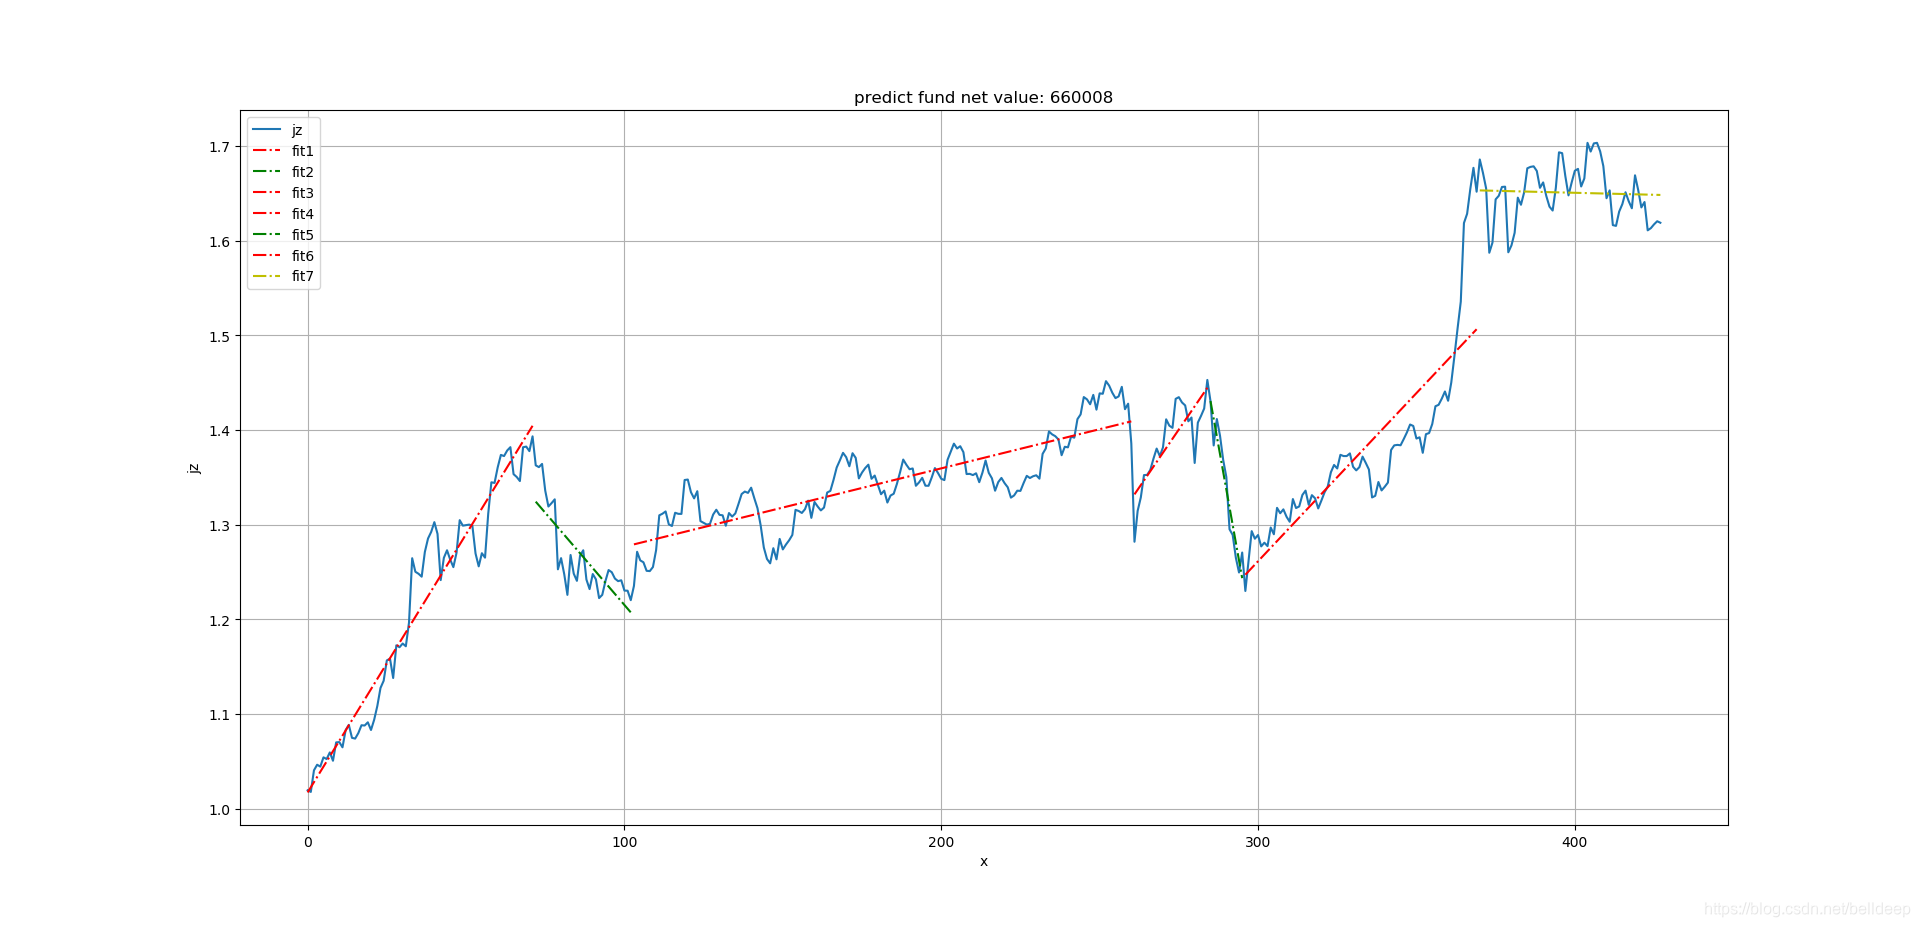Click the 'jz' legend entry
The height and width of the screenshot is (927, 1920).
click(x=278, y=131)
